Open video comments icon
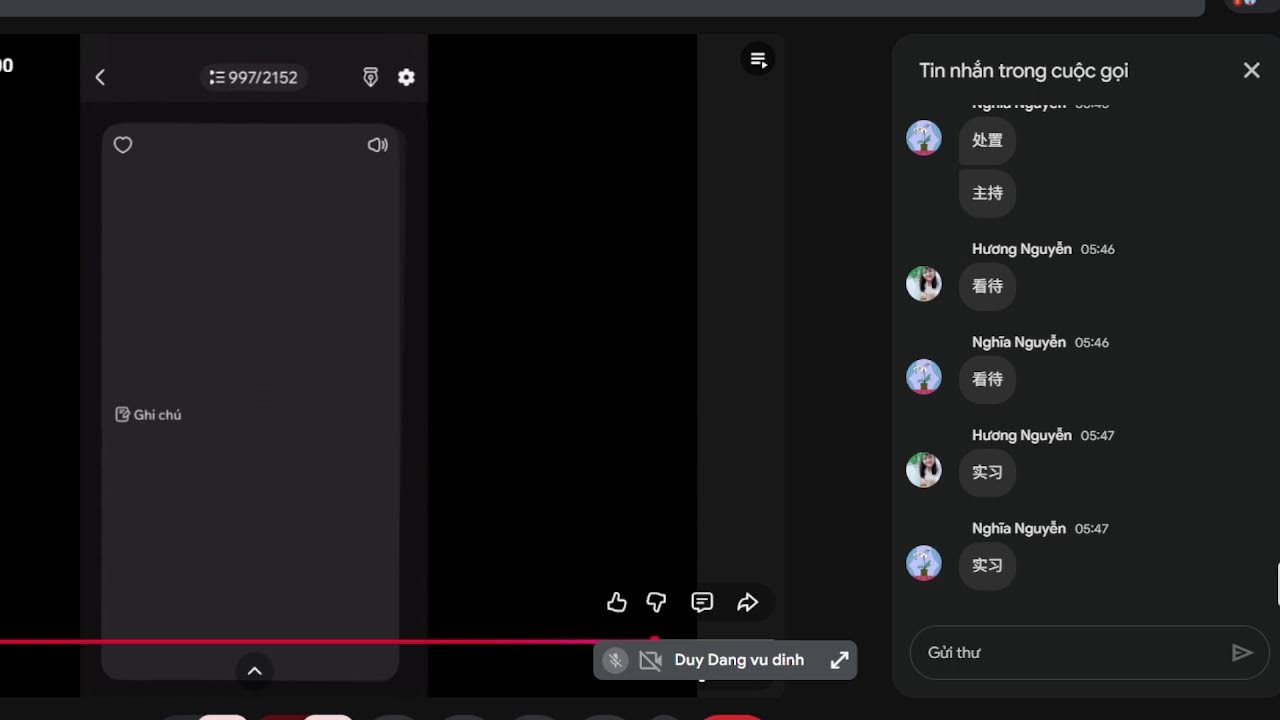The image size is (1280, 720). [702, 602]
